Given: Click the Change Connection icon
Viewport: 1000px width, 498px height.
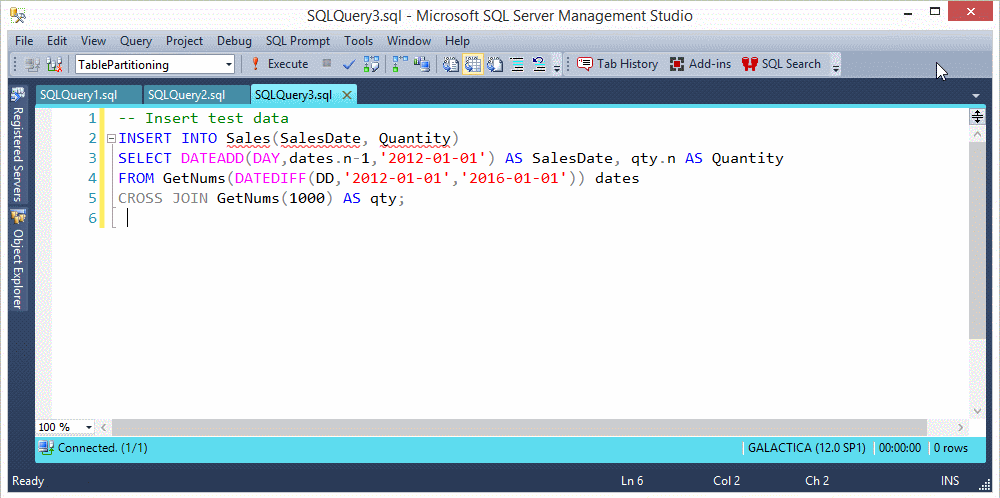Looking at the screenshot, I should click(x=34, y=64).
